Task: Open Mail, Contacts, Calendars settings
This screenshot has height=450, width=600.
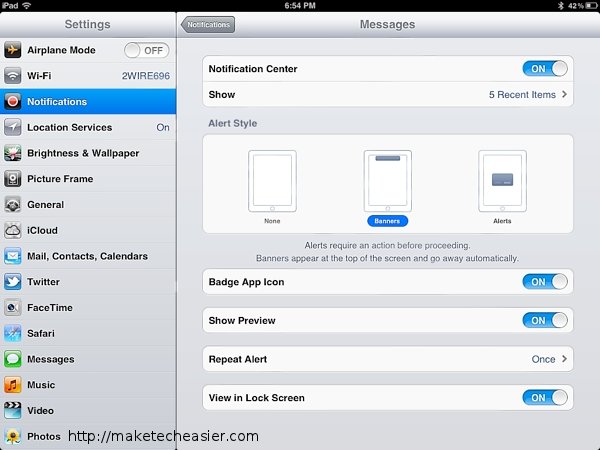Action: coord(88,256)
